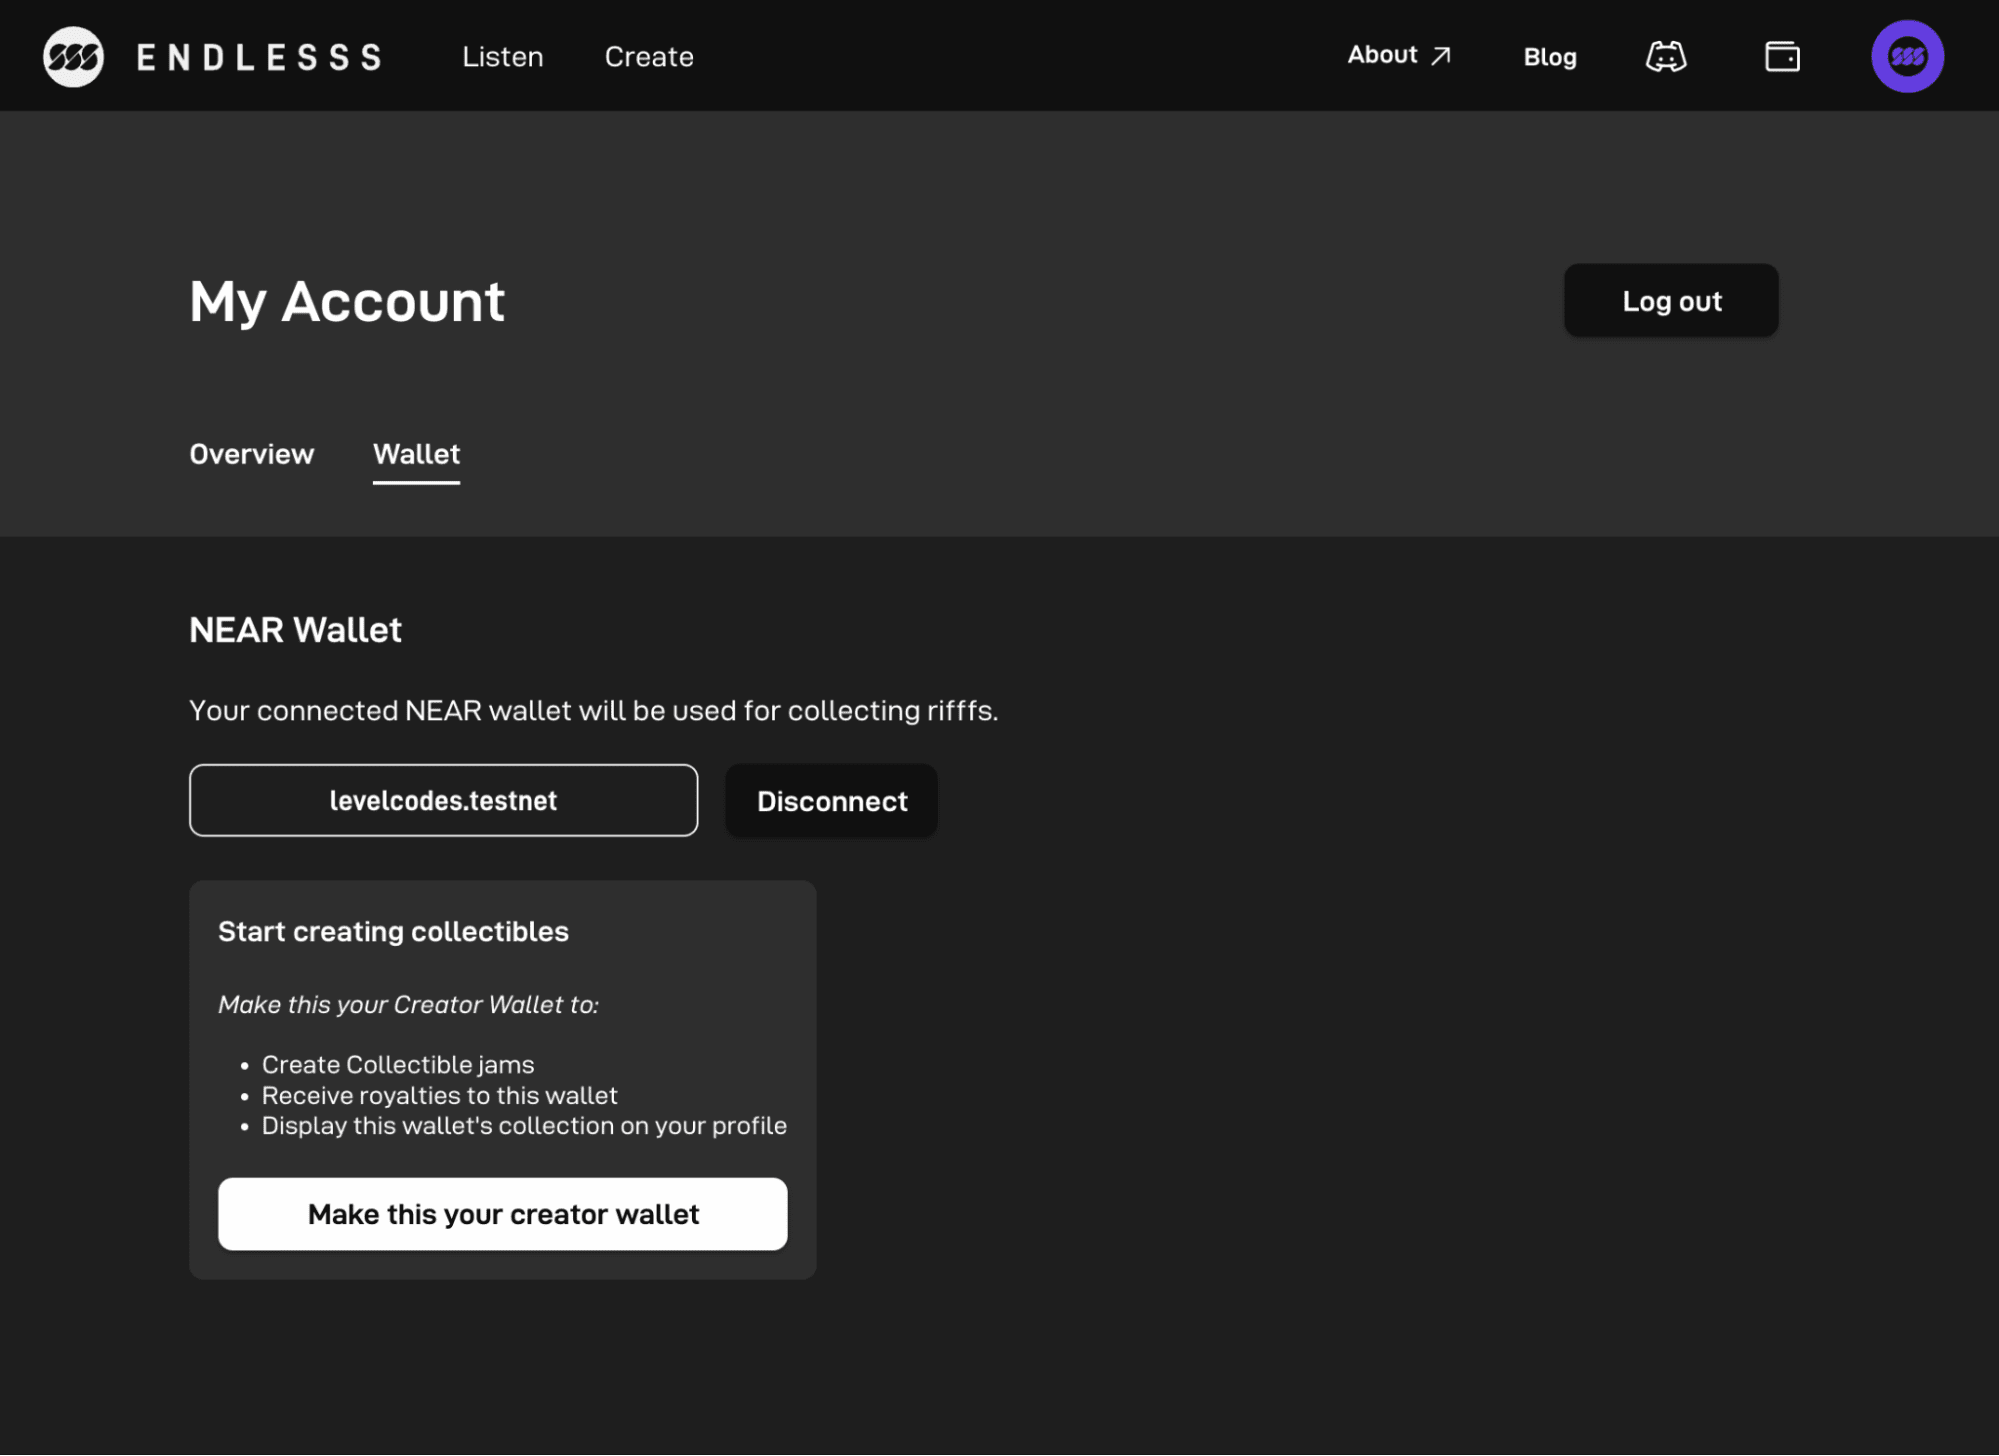Open the About link
Image resolution: width=1999 pixels, height=1456 pixels.
point(1382,56)
